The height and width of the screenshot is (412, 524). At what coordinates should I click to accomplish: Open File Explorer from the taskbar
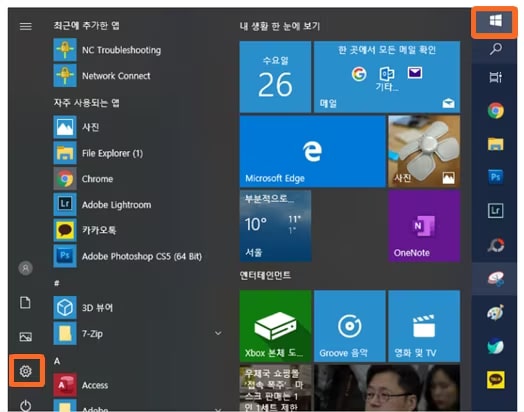point(495,144)
